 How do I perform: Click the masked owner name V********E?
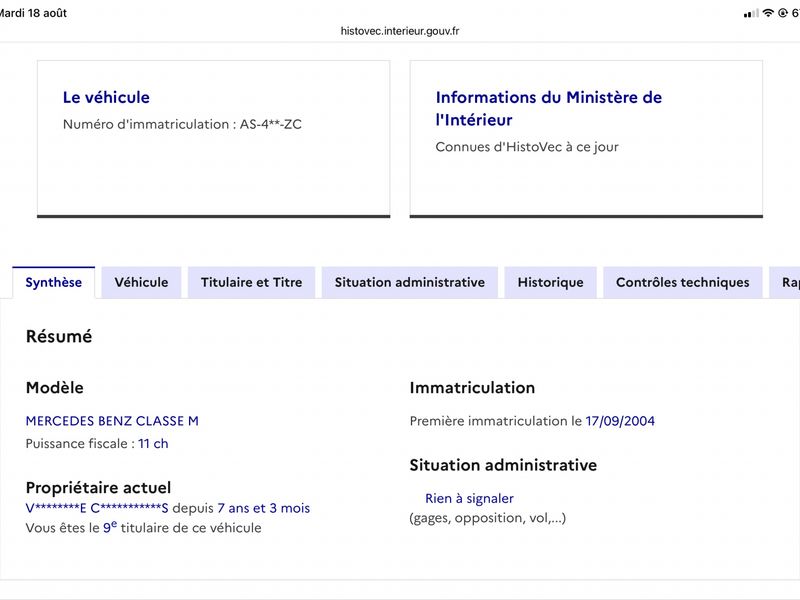coord(56,508)
